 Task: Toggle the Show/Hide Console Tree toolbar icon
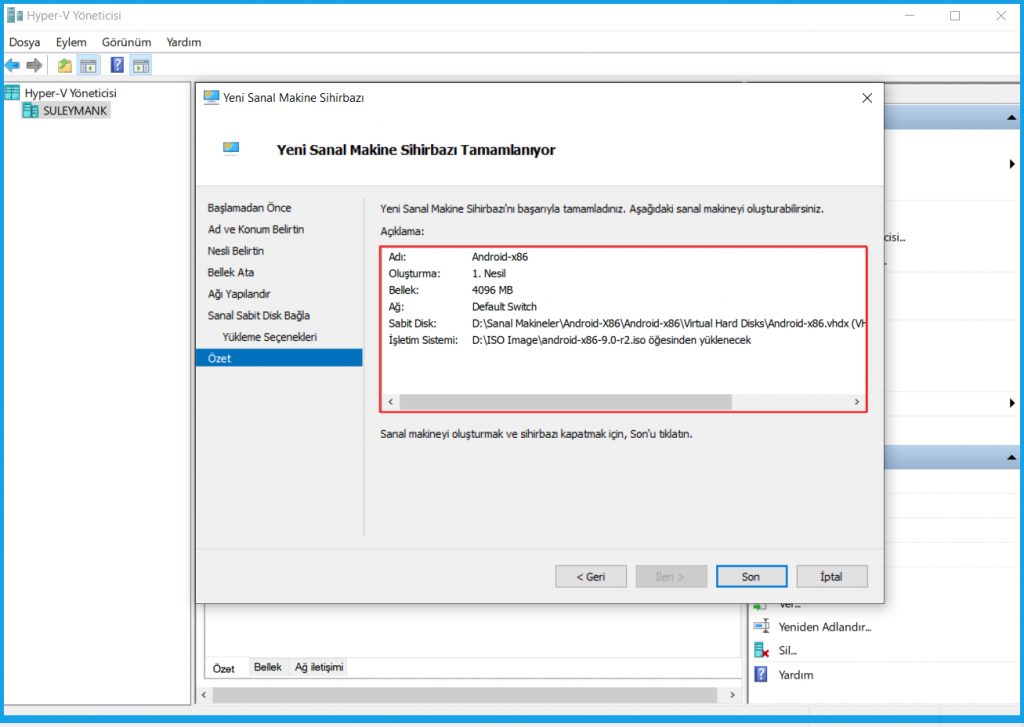click(x=88, y=65)
